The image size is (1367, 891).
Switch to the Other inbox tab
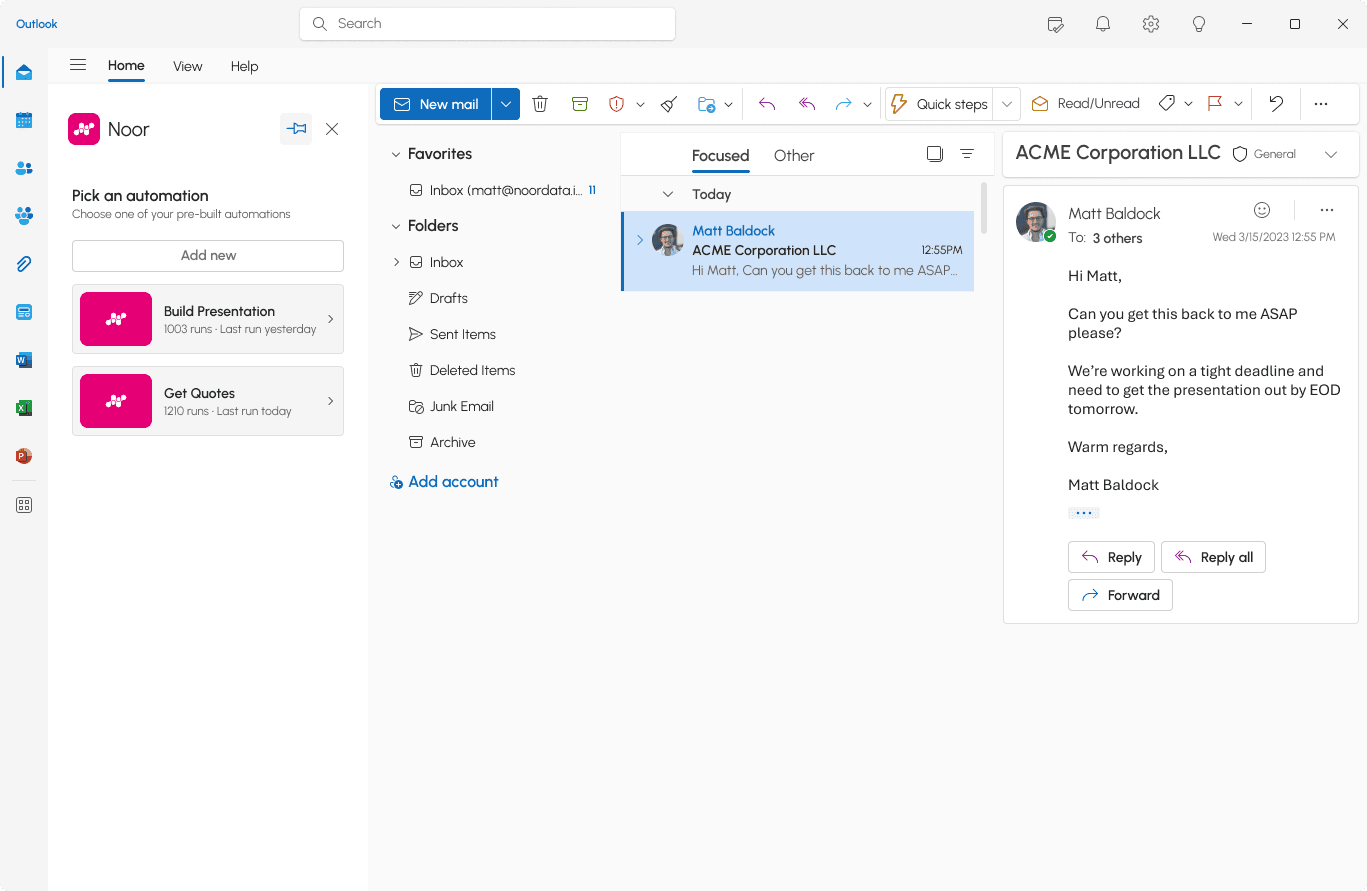(x=794, y=155)
